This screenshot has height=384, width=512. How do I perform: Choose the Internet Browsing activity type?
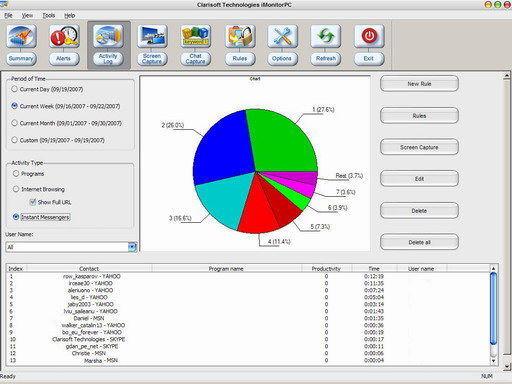click(x=16, y=189)
